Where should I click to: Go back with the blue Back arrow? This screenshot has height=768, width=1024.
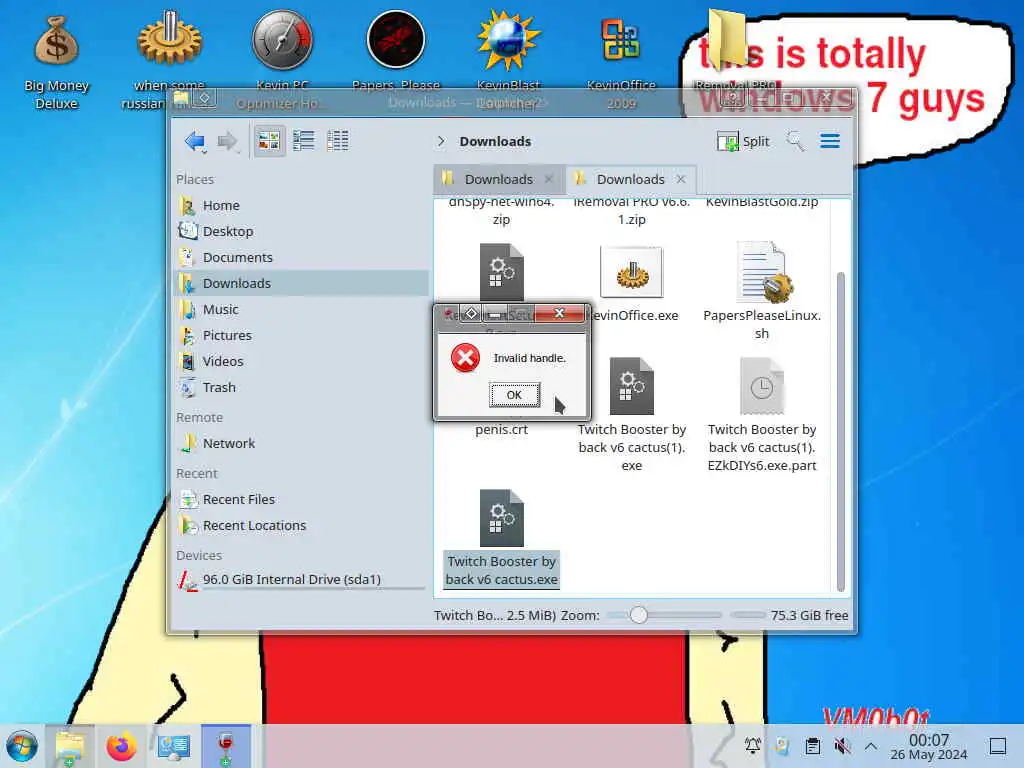click(195, 141)
